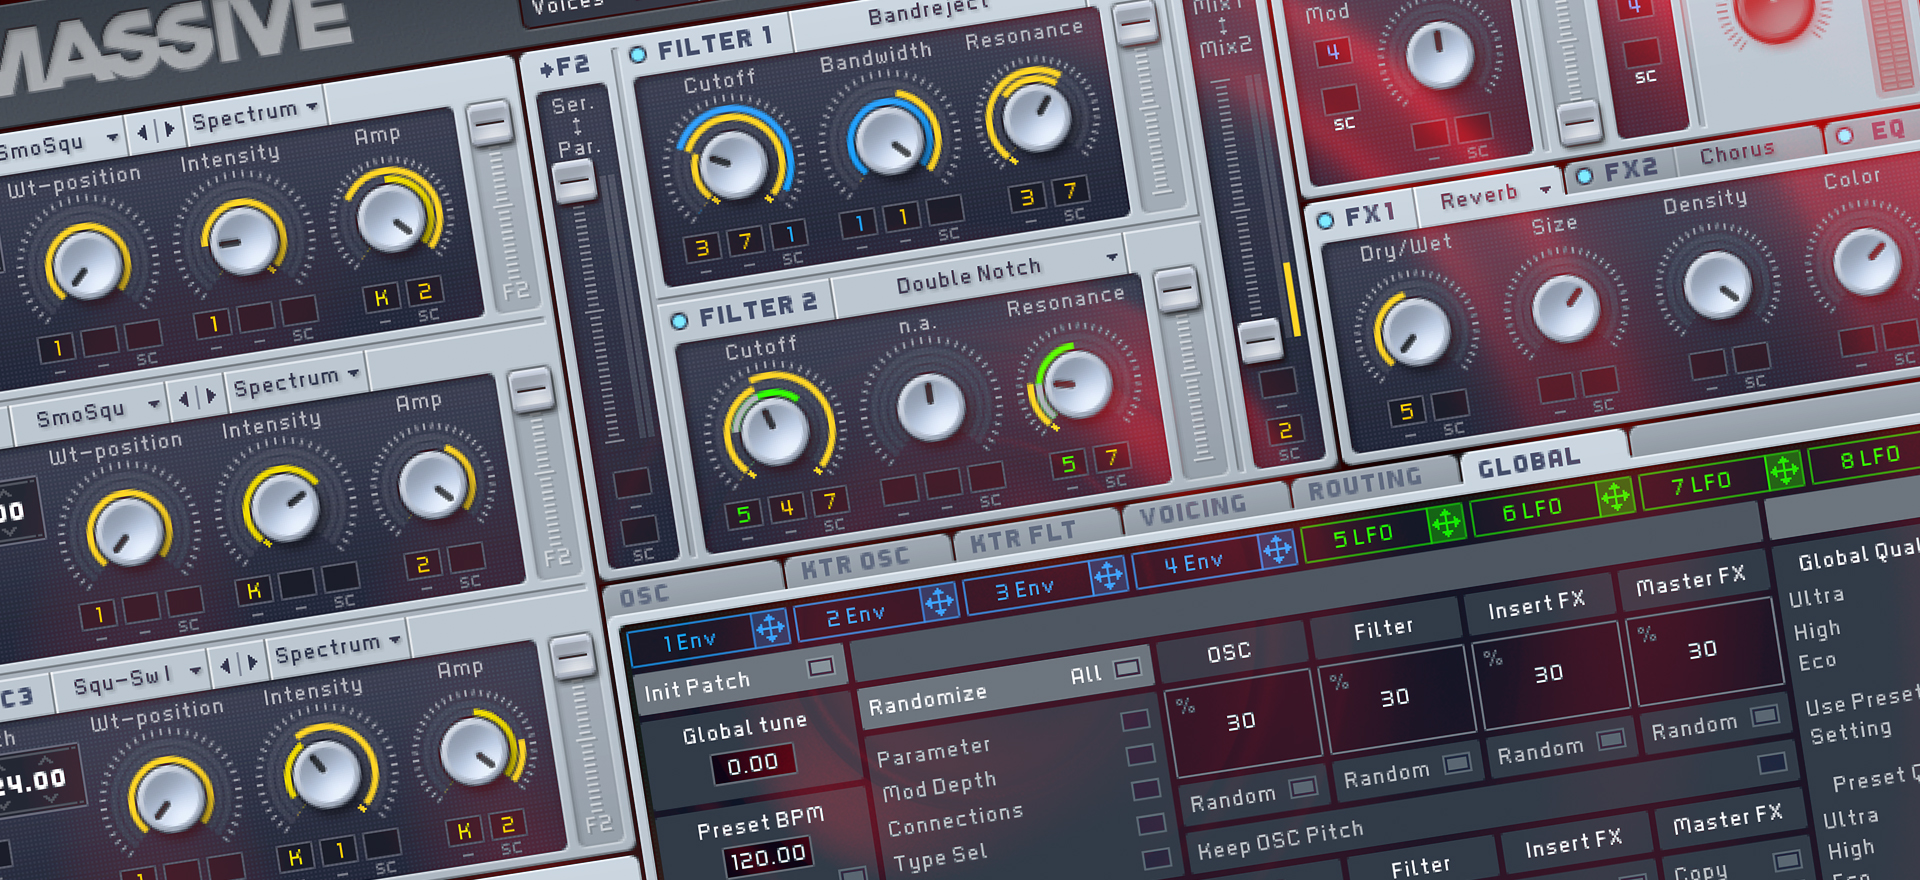Disable FX1 with its power toggle
Image resolution: width=1920 pixels, height=880 pixels.
click(1325, 221)
